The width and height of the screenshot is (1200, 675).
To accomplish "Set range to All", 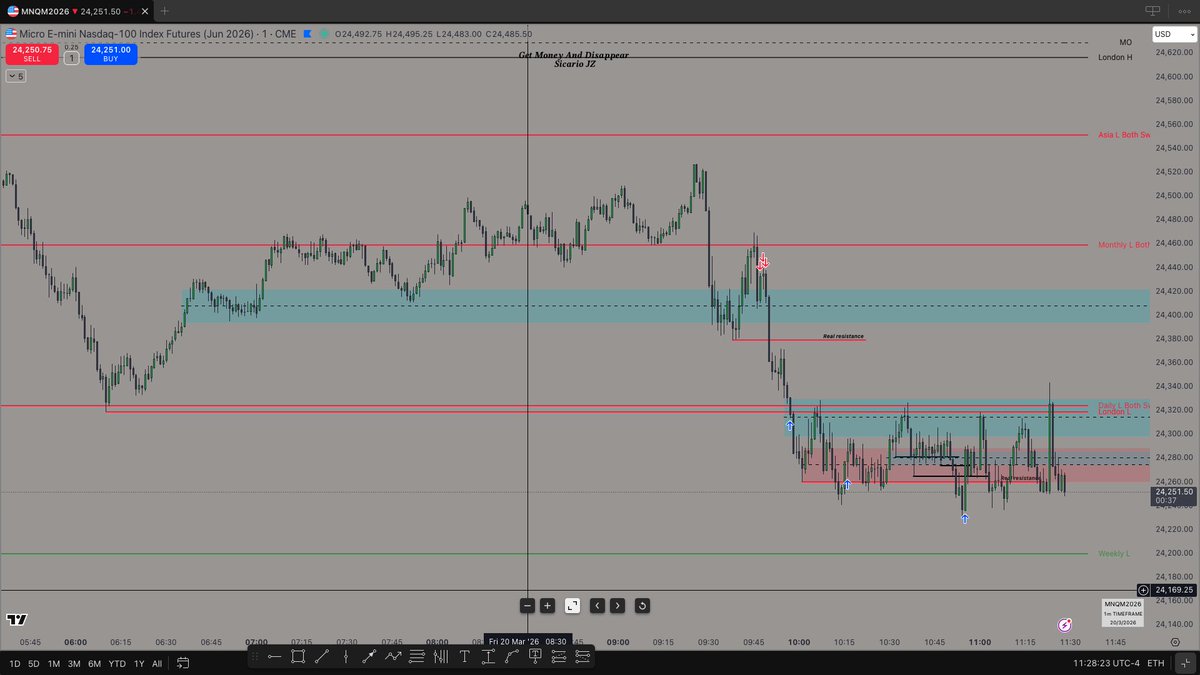I will (x=157, y=663).
